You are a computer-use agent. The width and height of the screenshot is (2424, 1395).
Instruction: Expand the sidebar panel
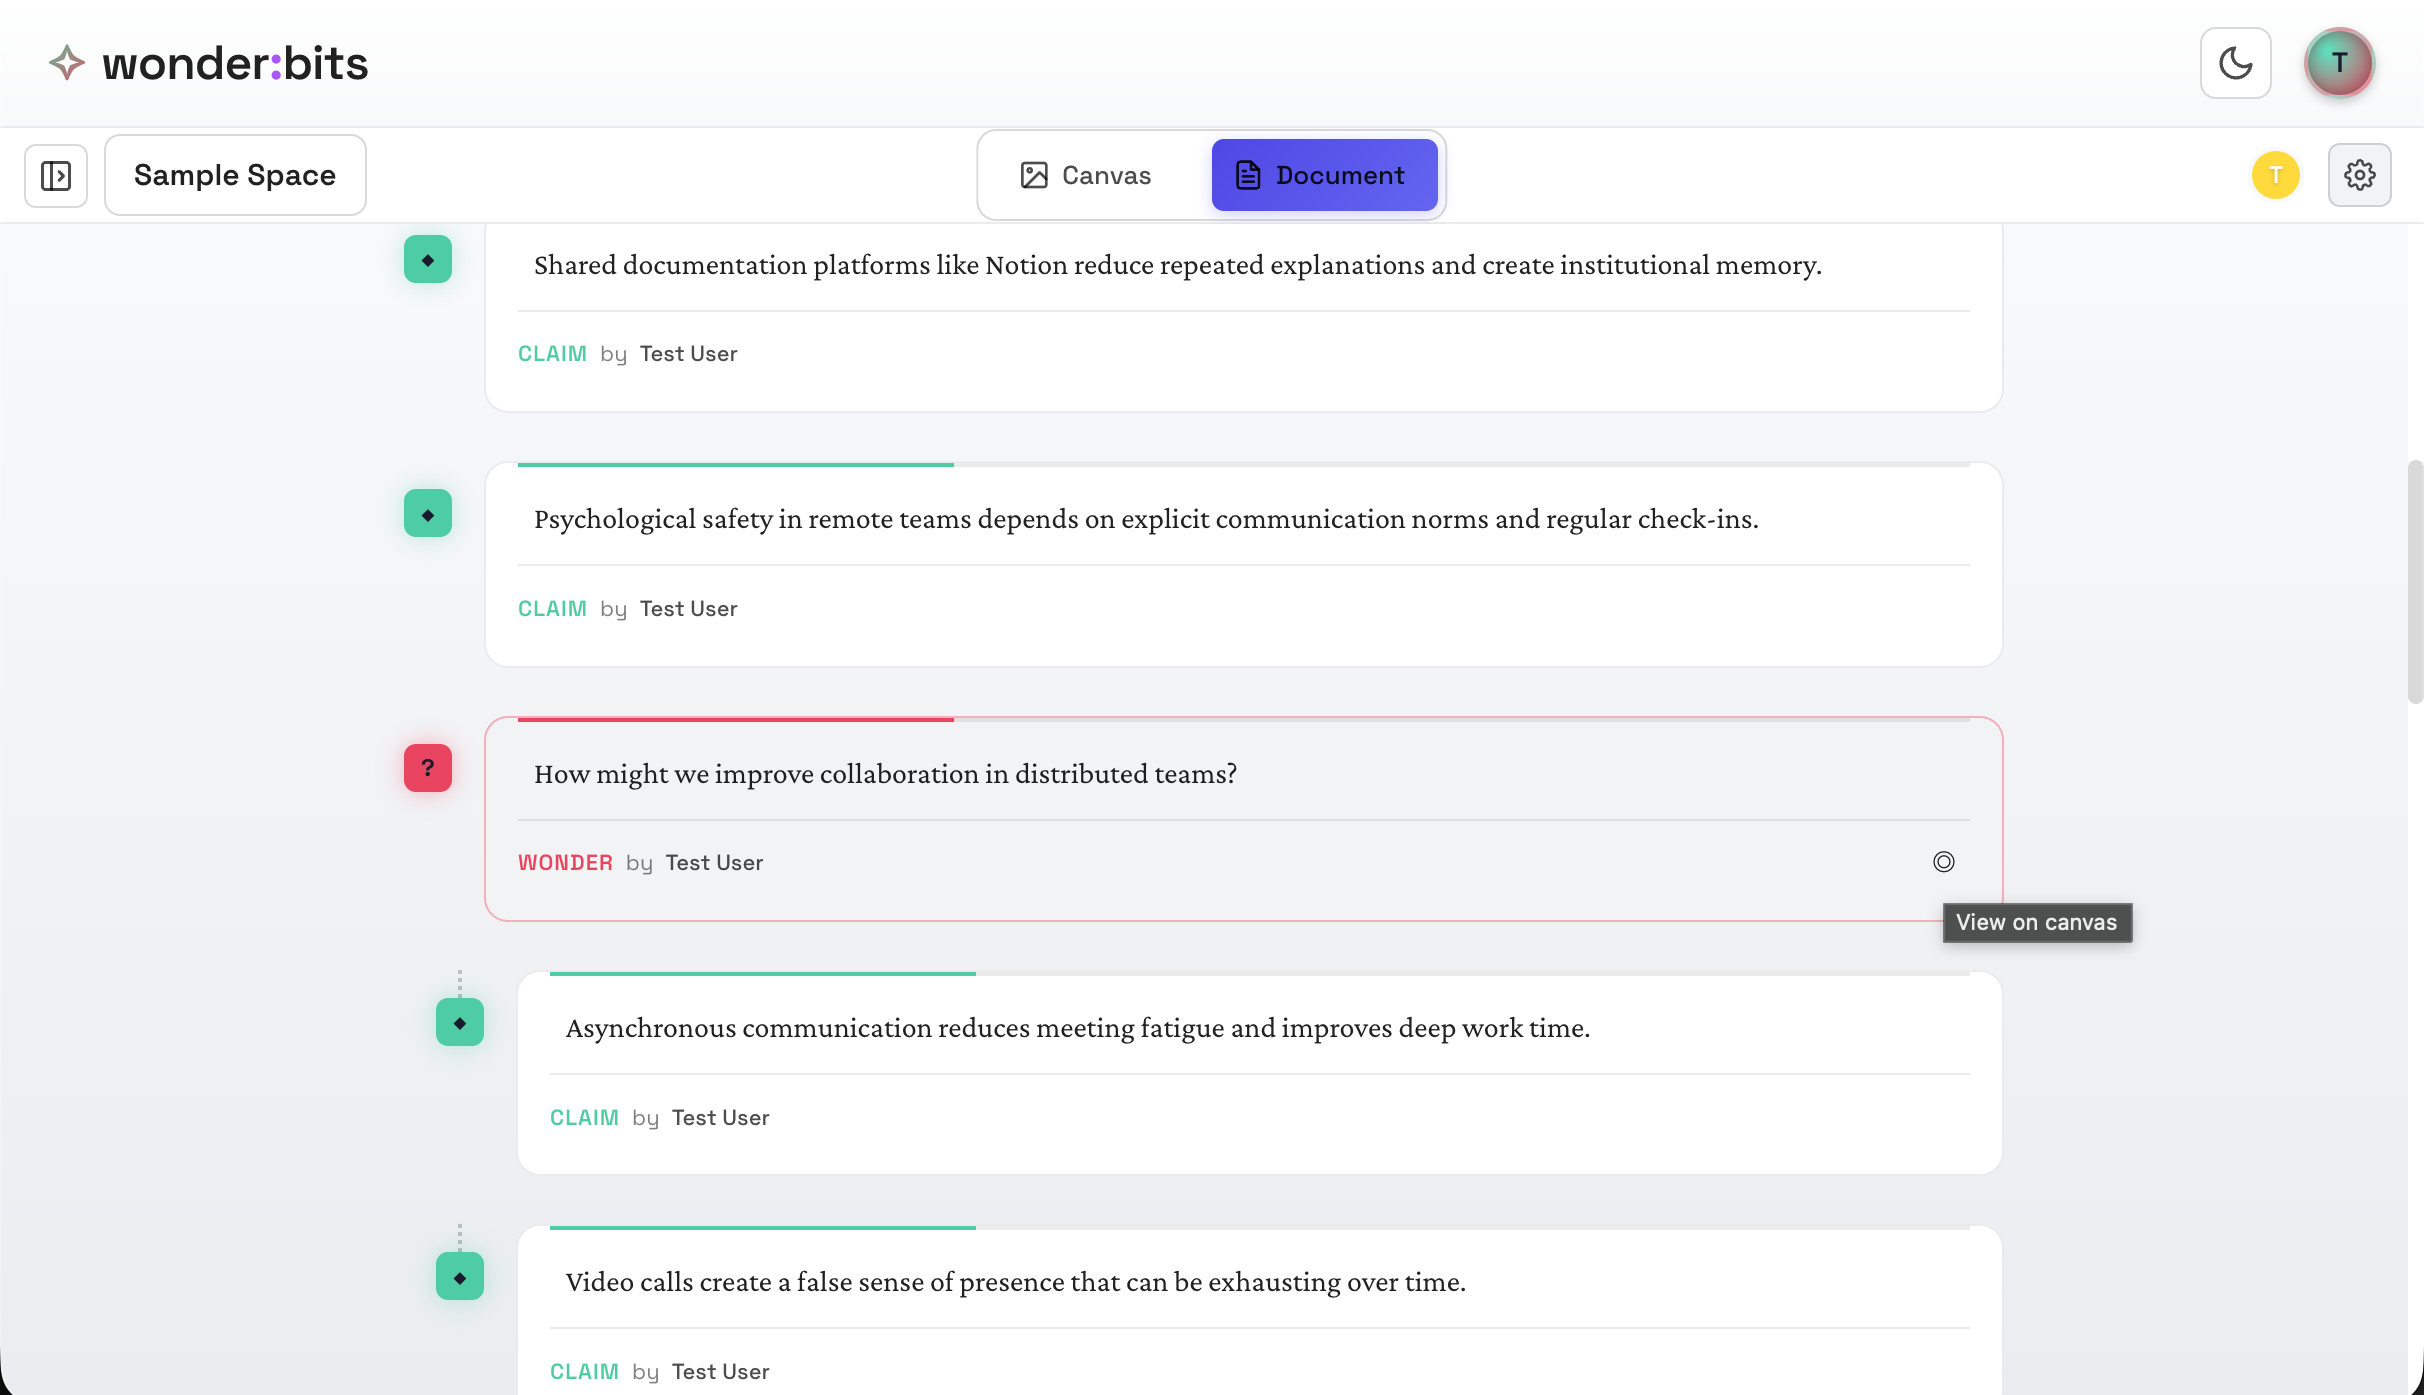point(56,175)
